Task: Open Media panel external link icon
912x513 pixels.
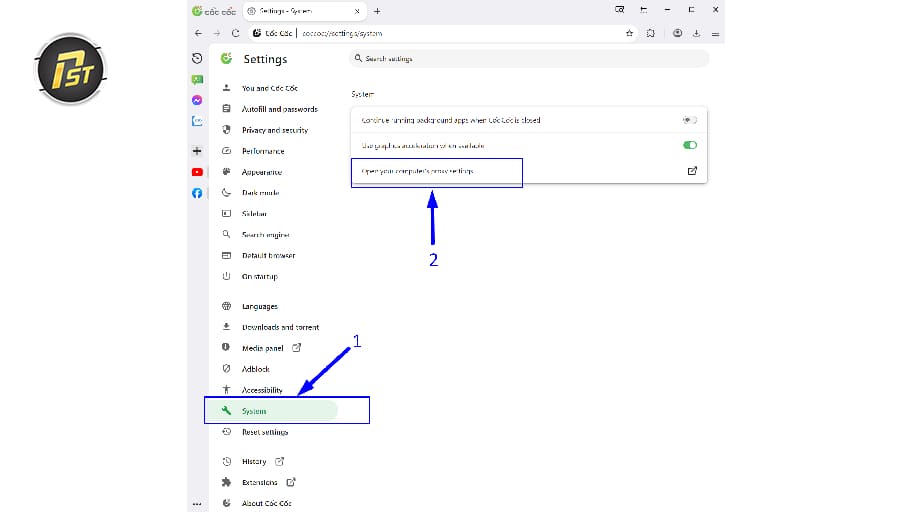Action: click(x=297, y=348)
